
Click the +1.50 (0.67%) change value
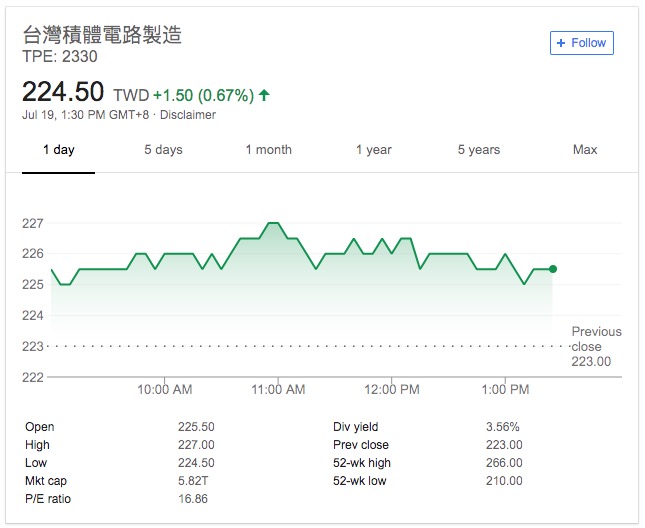click(x=204, y=95)
